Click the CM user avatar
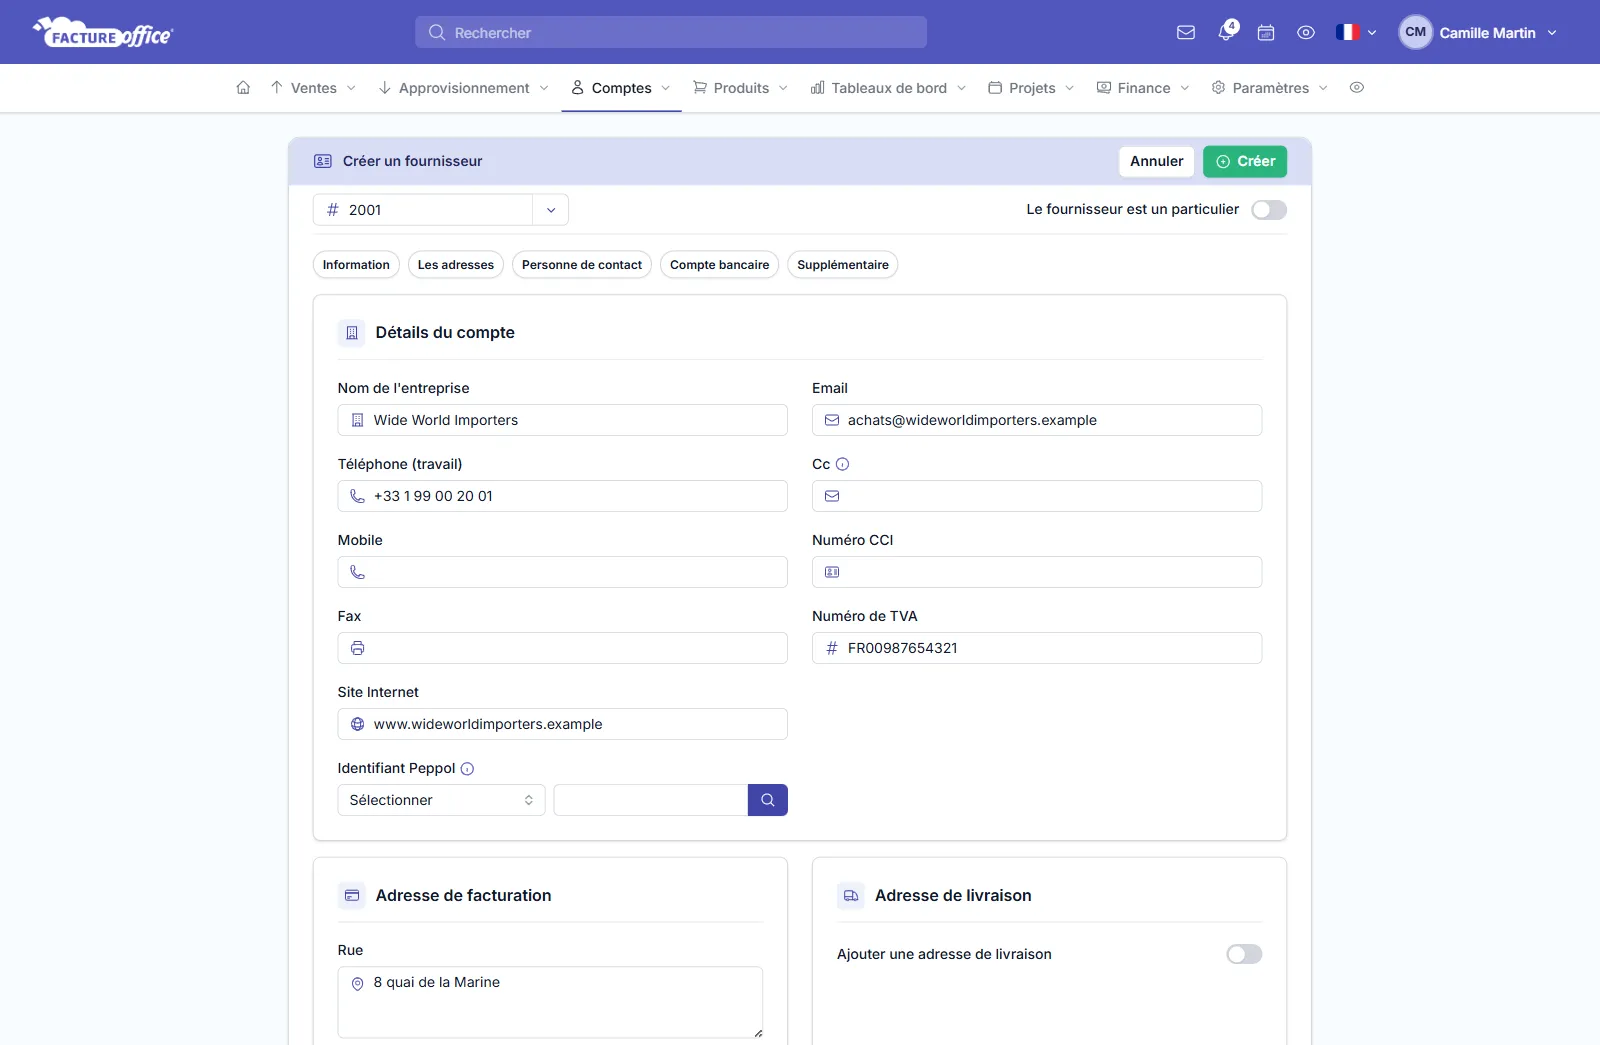The width and height of the screenshot is (1600, 1045). [x=1416, y=33]
